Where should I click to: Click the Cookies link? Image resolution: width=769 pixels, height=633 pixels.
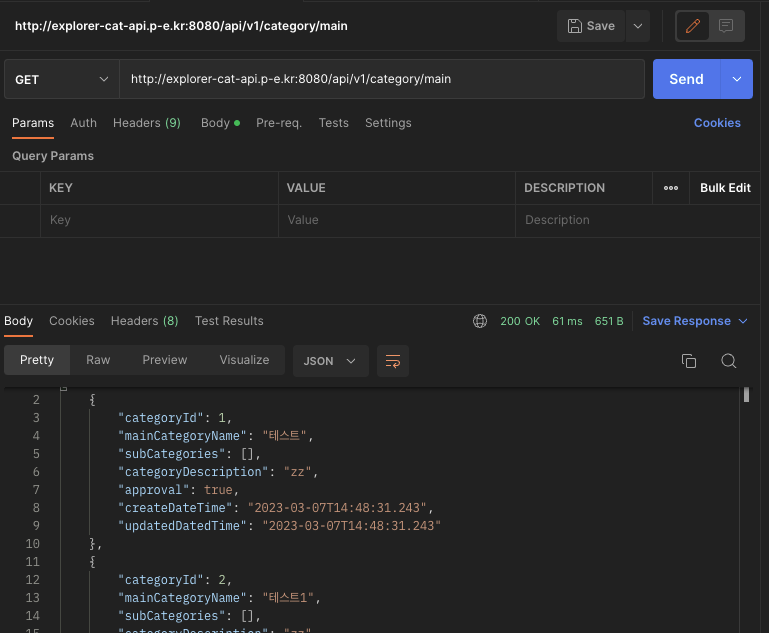pyautogui.click(x=717, y=123)
